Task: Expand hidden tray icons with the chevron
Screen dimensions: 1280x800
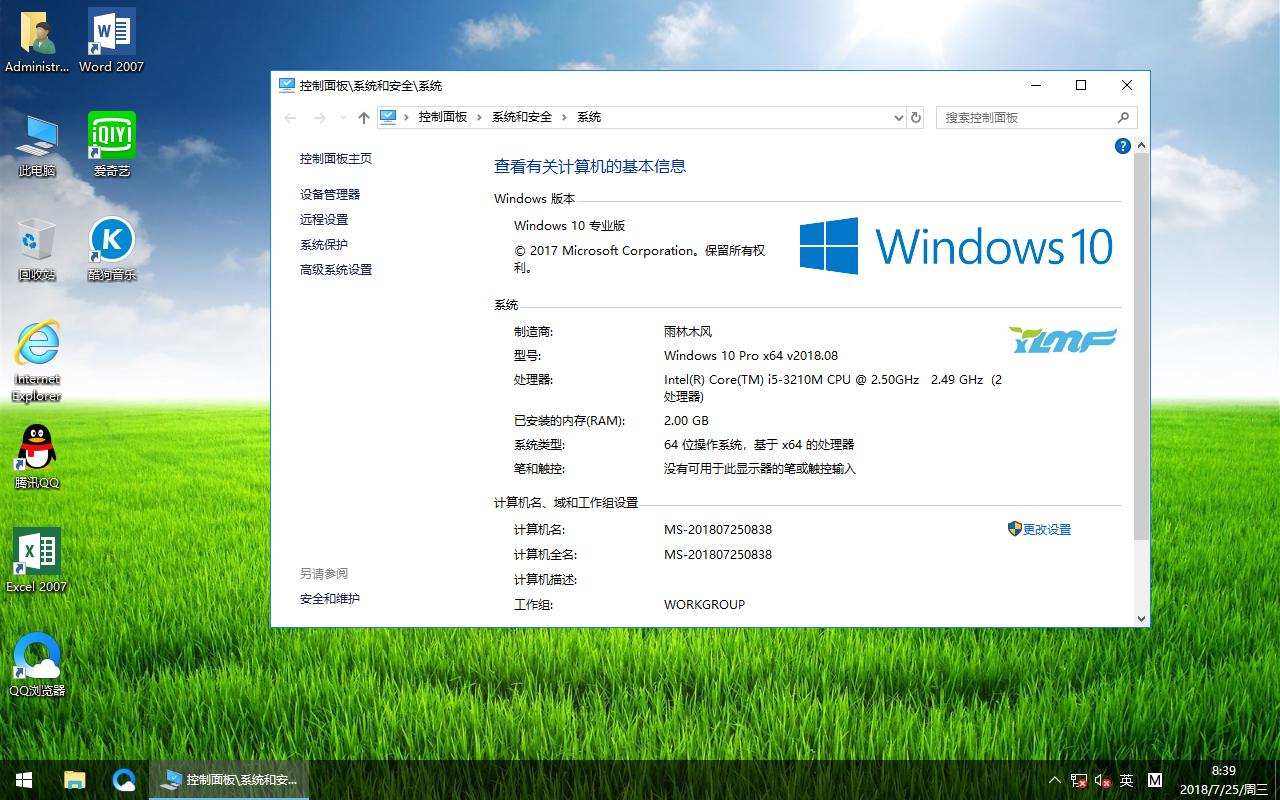Action: point(1053,779)
